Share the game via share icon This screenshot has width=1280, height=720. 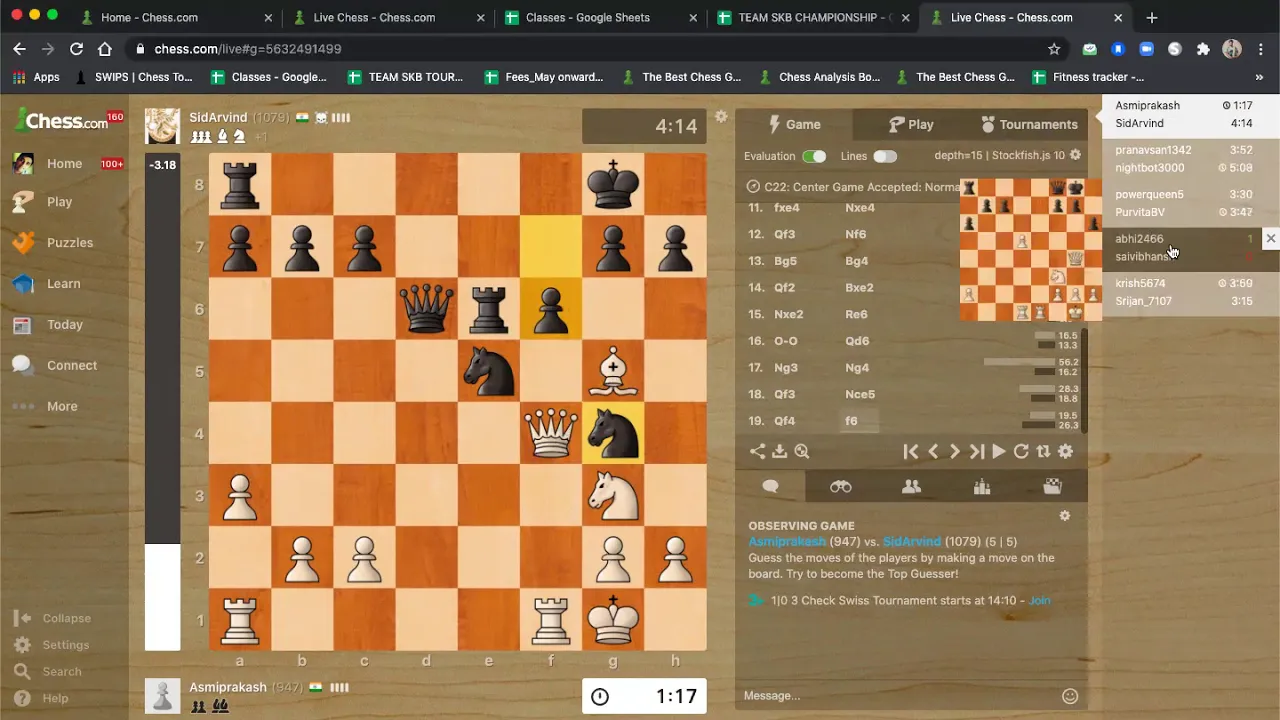[x=757, y=451]
